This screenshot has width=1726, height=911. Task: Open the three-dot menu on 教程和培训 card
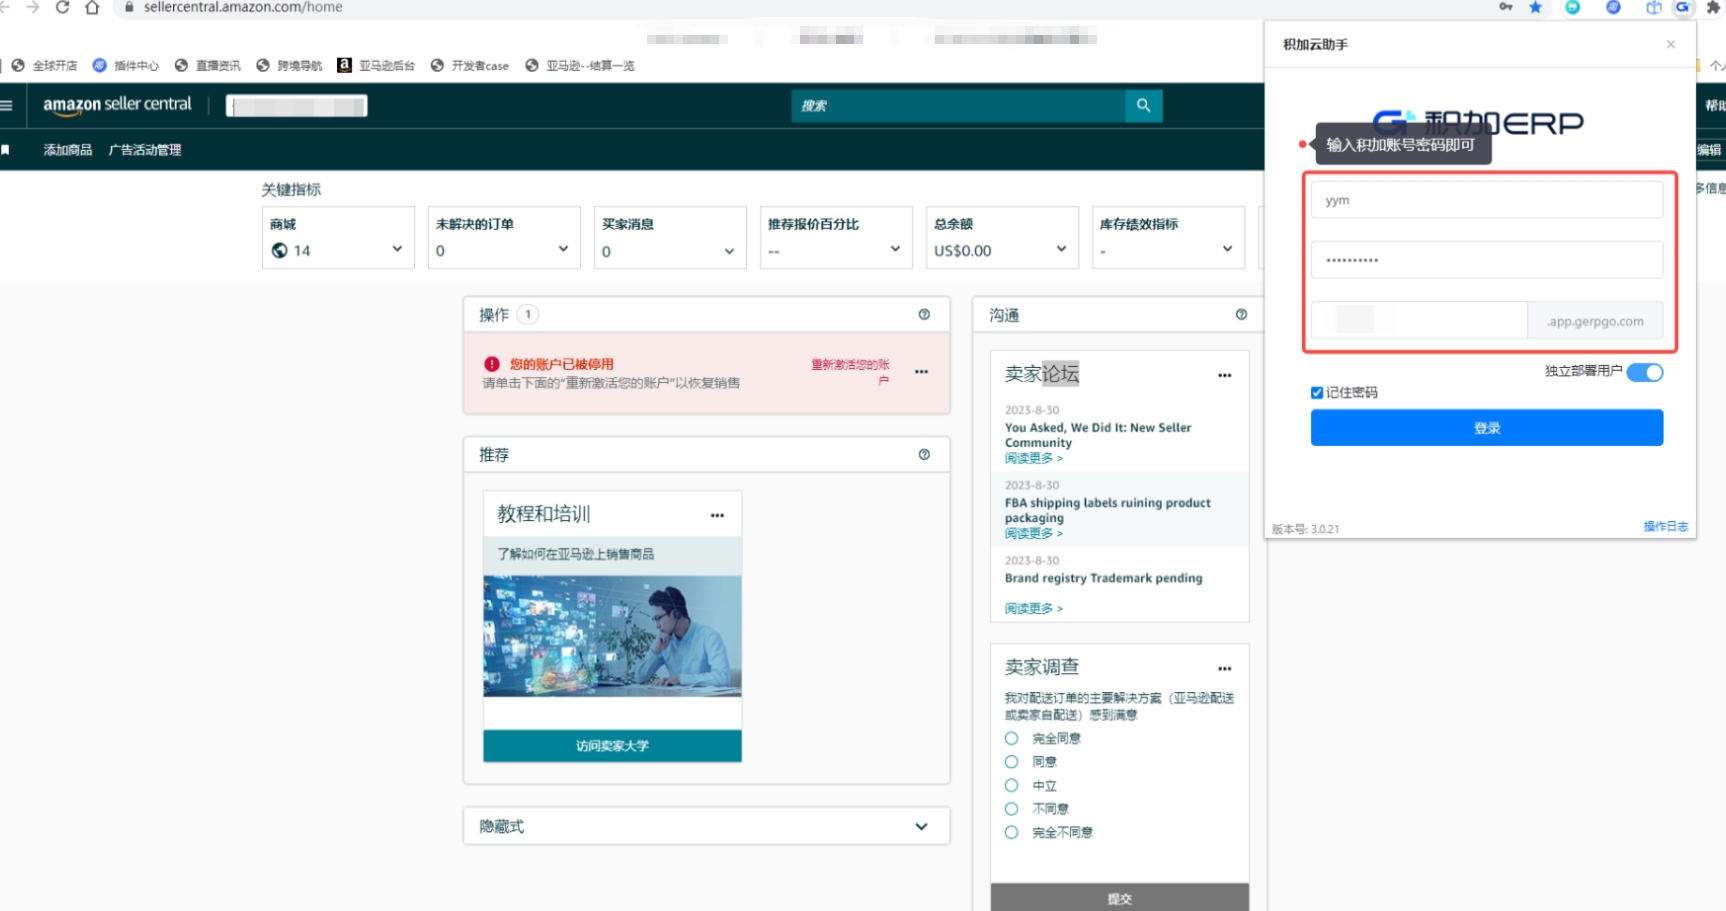[x=717, y=515]
